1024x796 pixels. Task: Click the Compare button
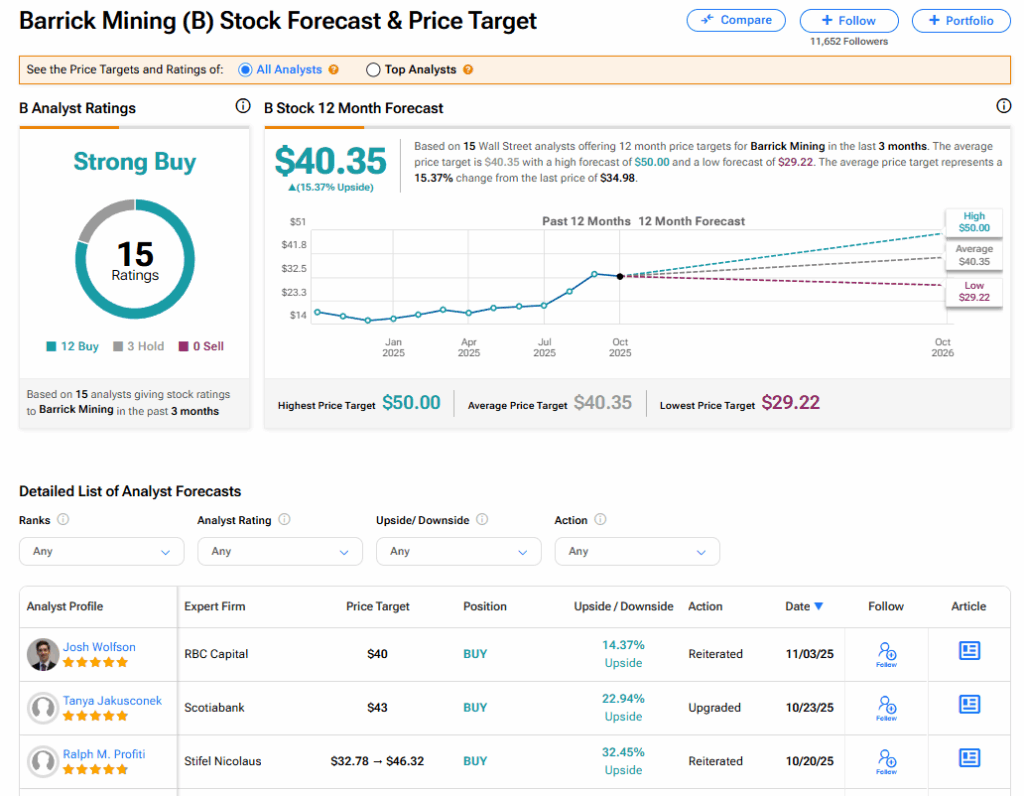[x=737, y=20]
